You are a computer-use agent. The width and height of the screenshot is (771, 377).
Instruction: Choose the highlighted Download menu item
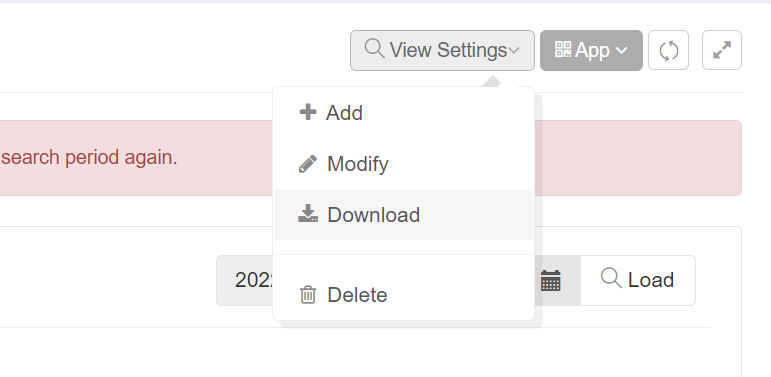tap(403, 214)
